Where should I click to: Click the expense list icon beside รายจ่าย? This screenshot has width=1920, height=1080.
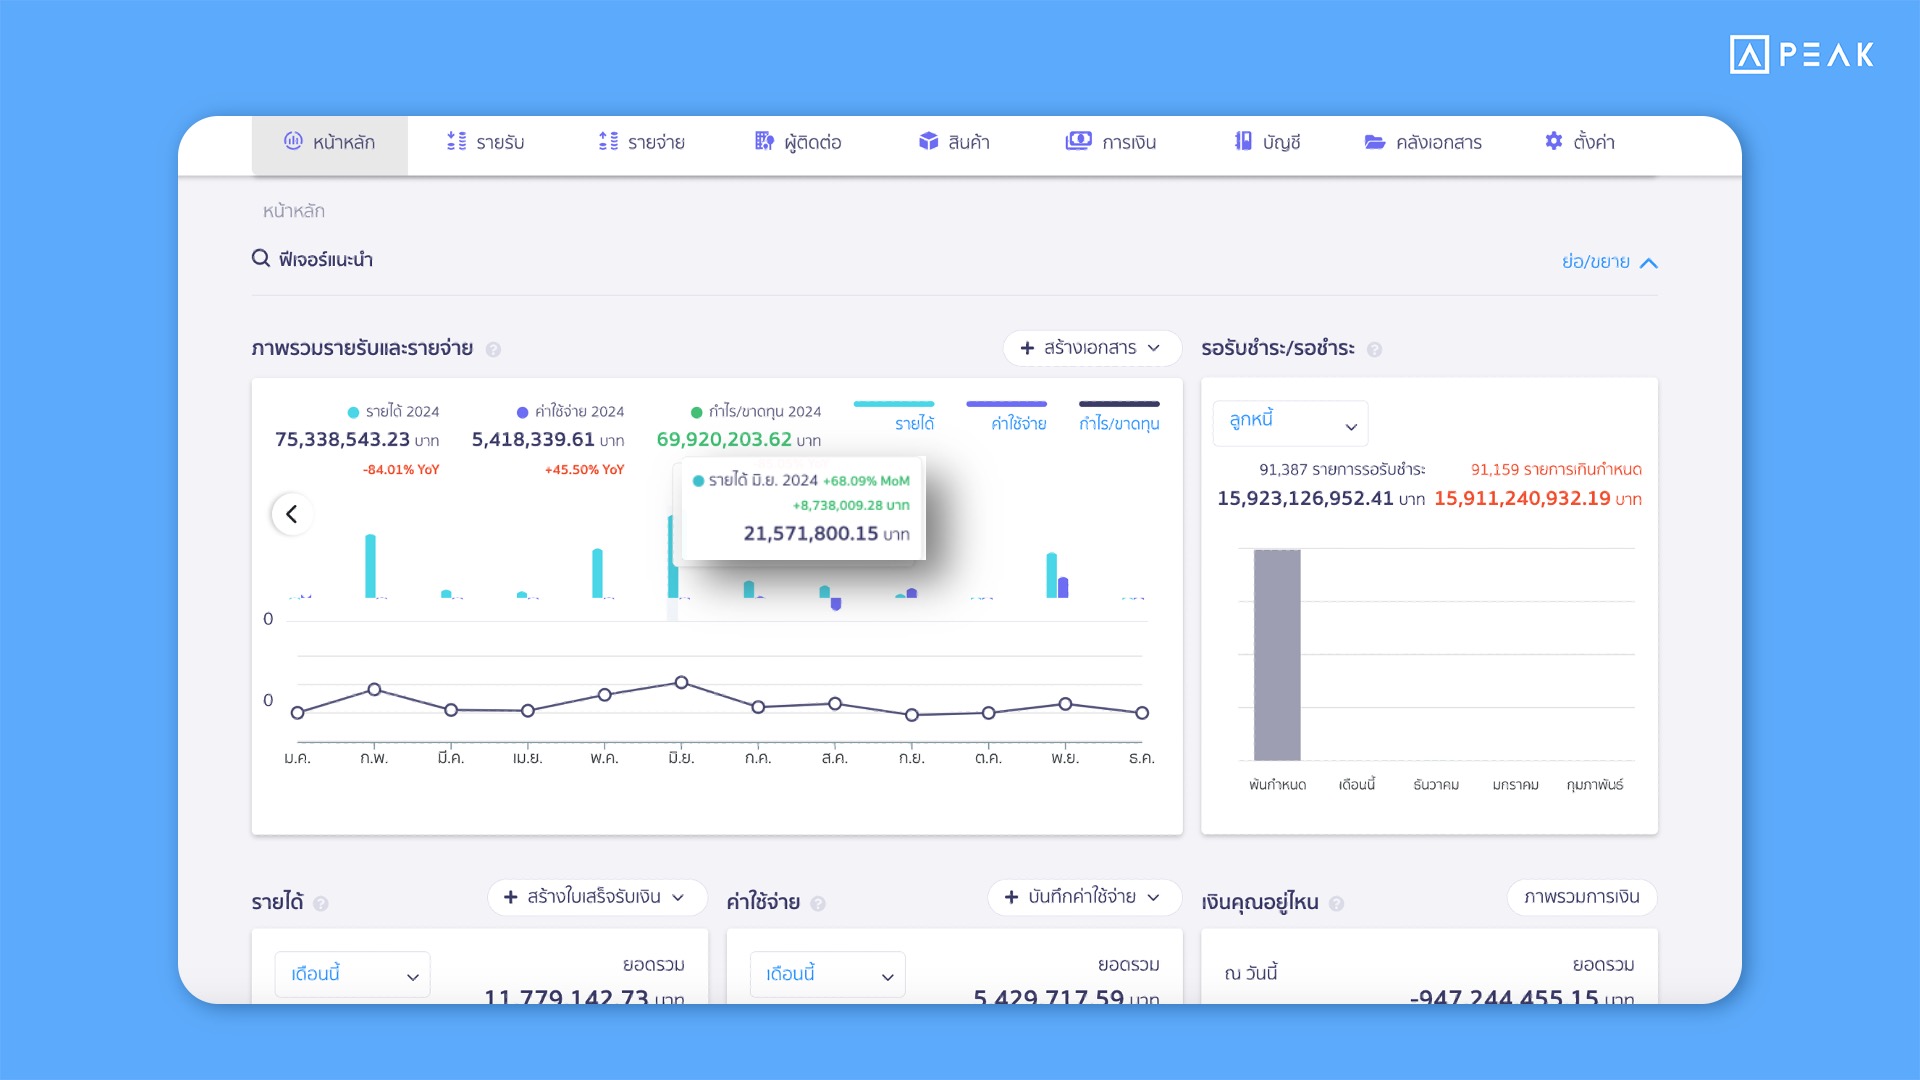coord(608,141)
